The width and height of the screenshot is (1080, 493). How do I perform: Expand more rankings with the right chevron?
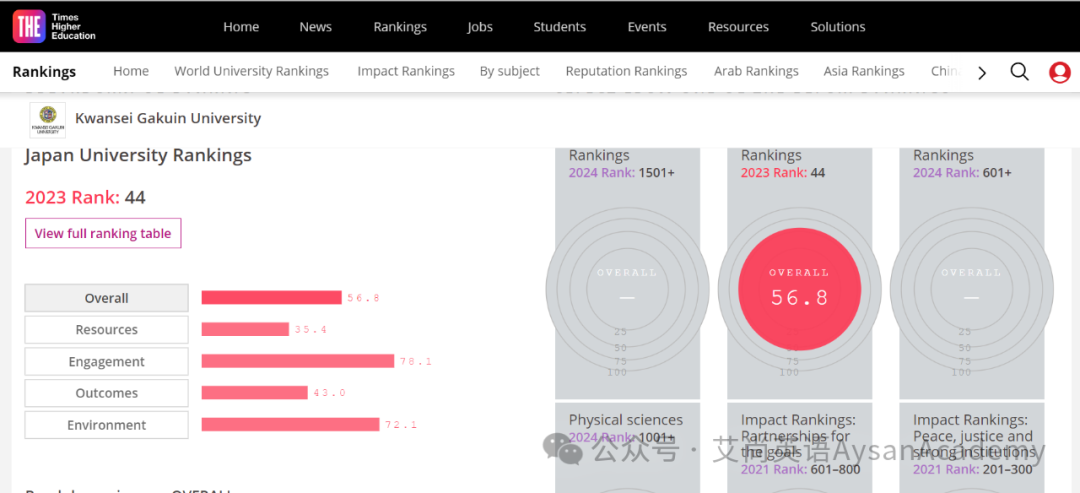pos(982,72)
